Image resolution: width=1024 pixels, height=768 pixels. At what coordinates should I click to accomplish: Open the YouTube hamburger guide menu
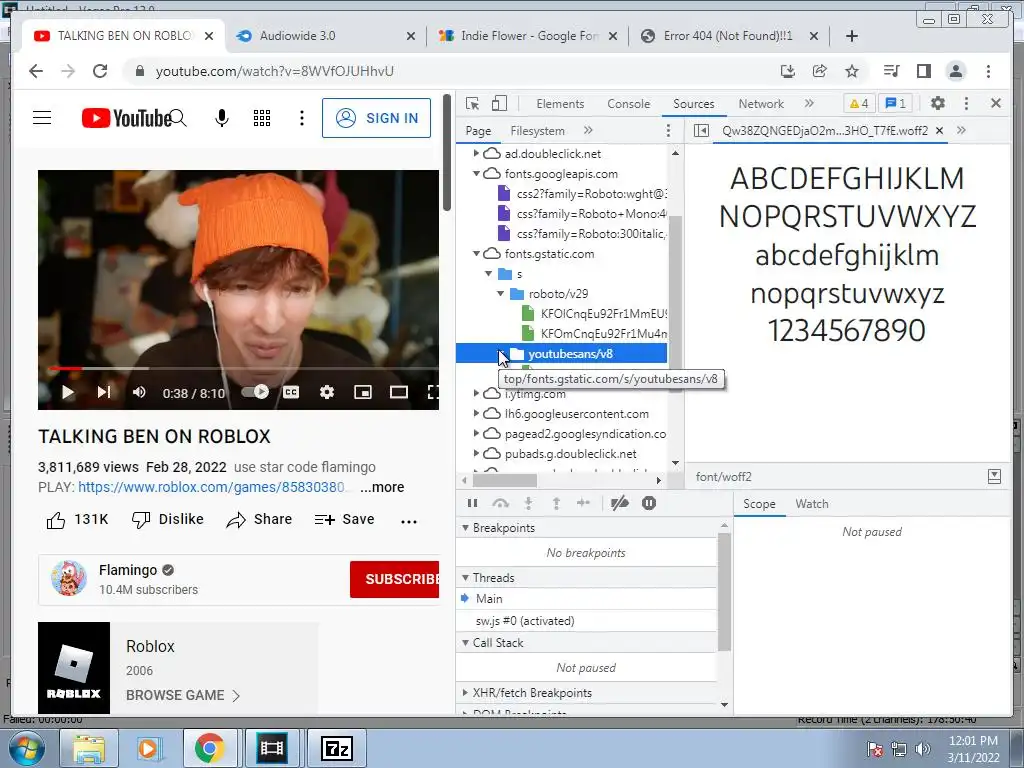pos(42,118)
